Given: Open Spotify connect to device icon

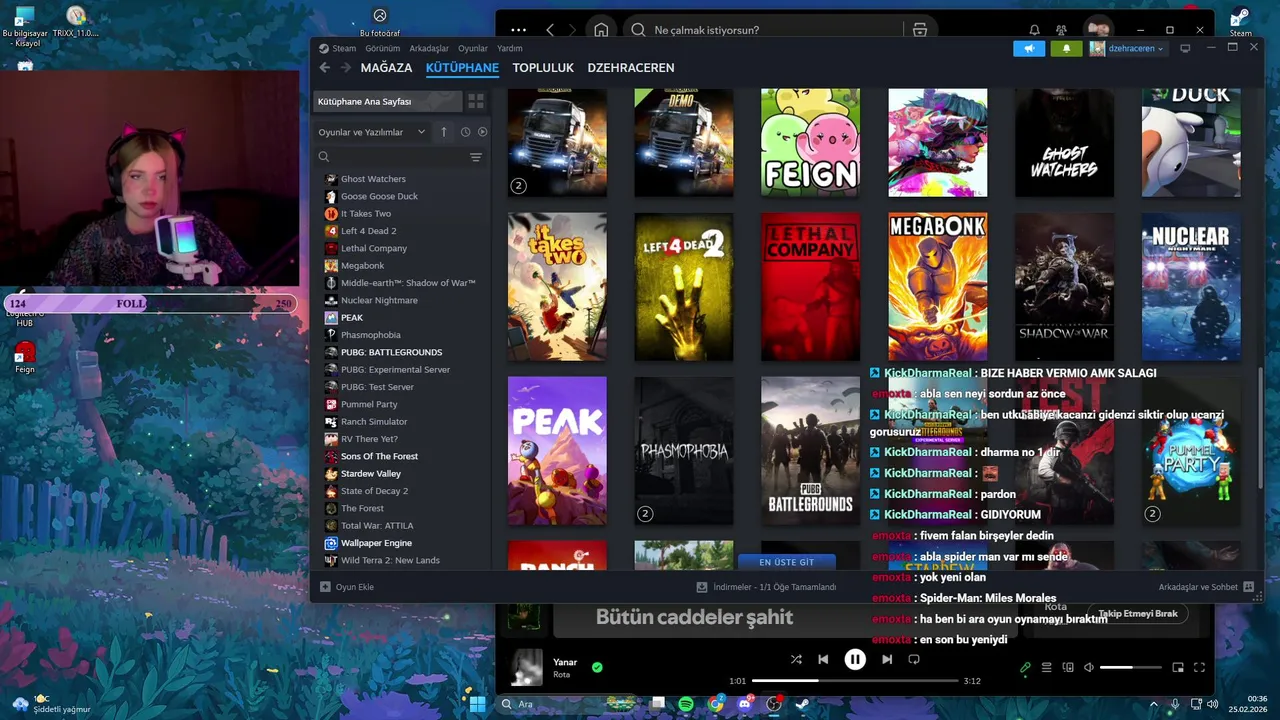Looking at the screenshot, I should tap(1068, 667).
